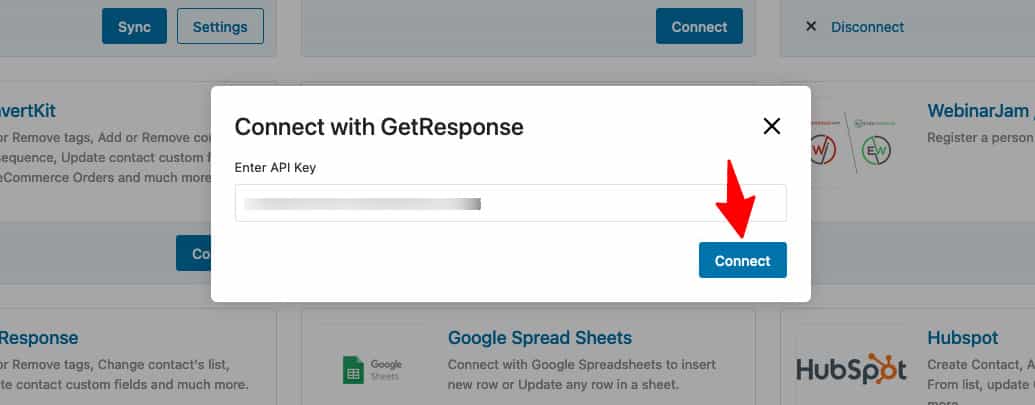
Task: Click the Enter API Key label
Action: tap(275, 168)
